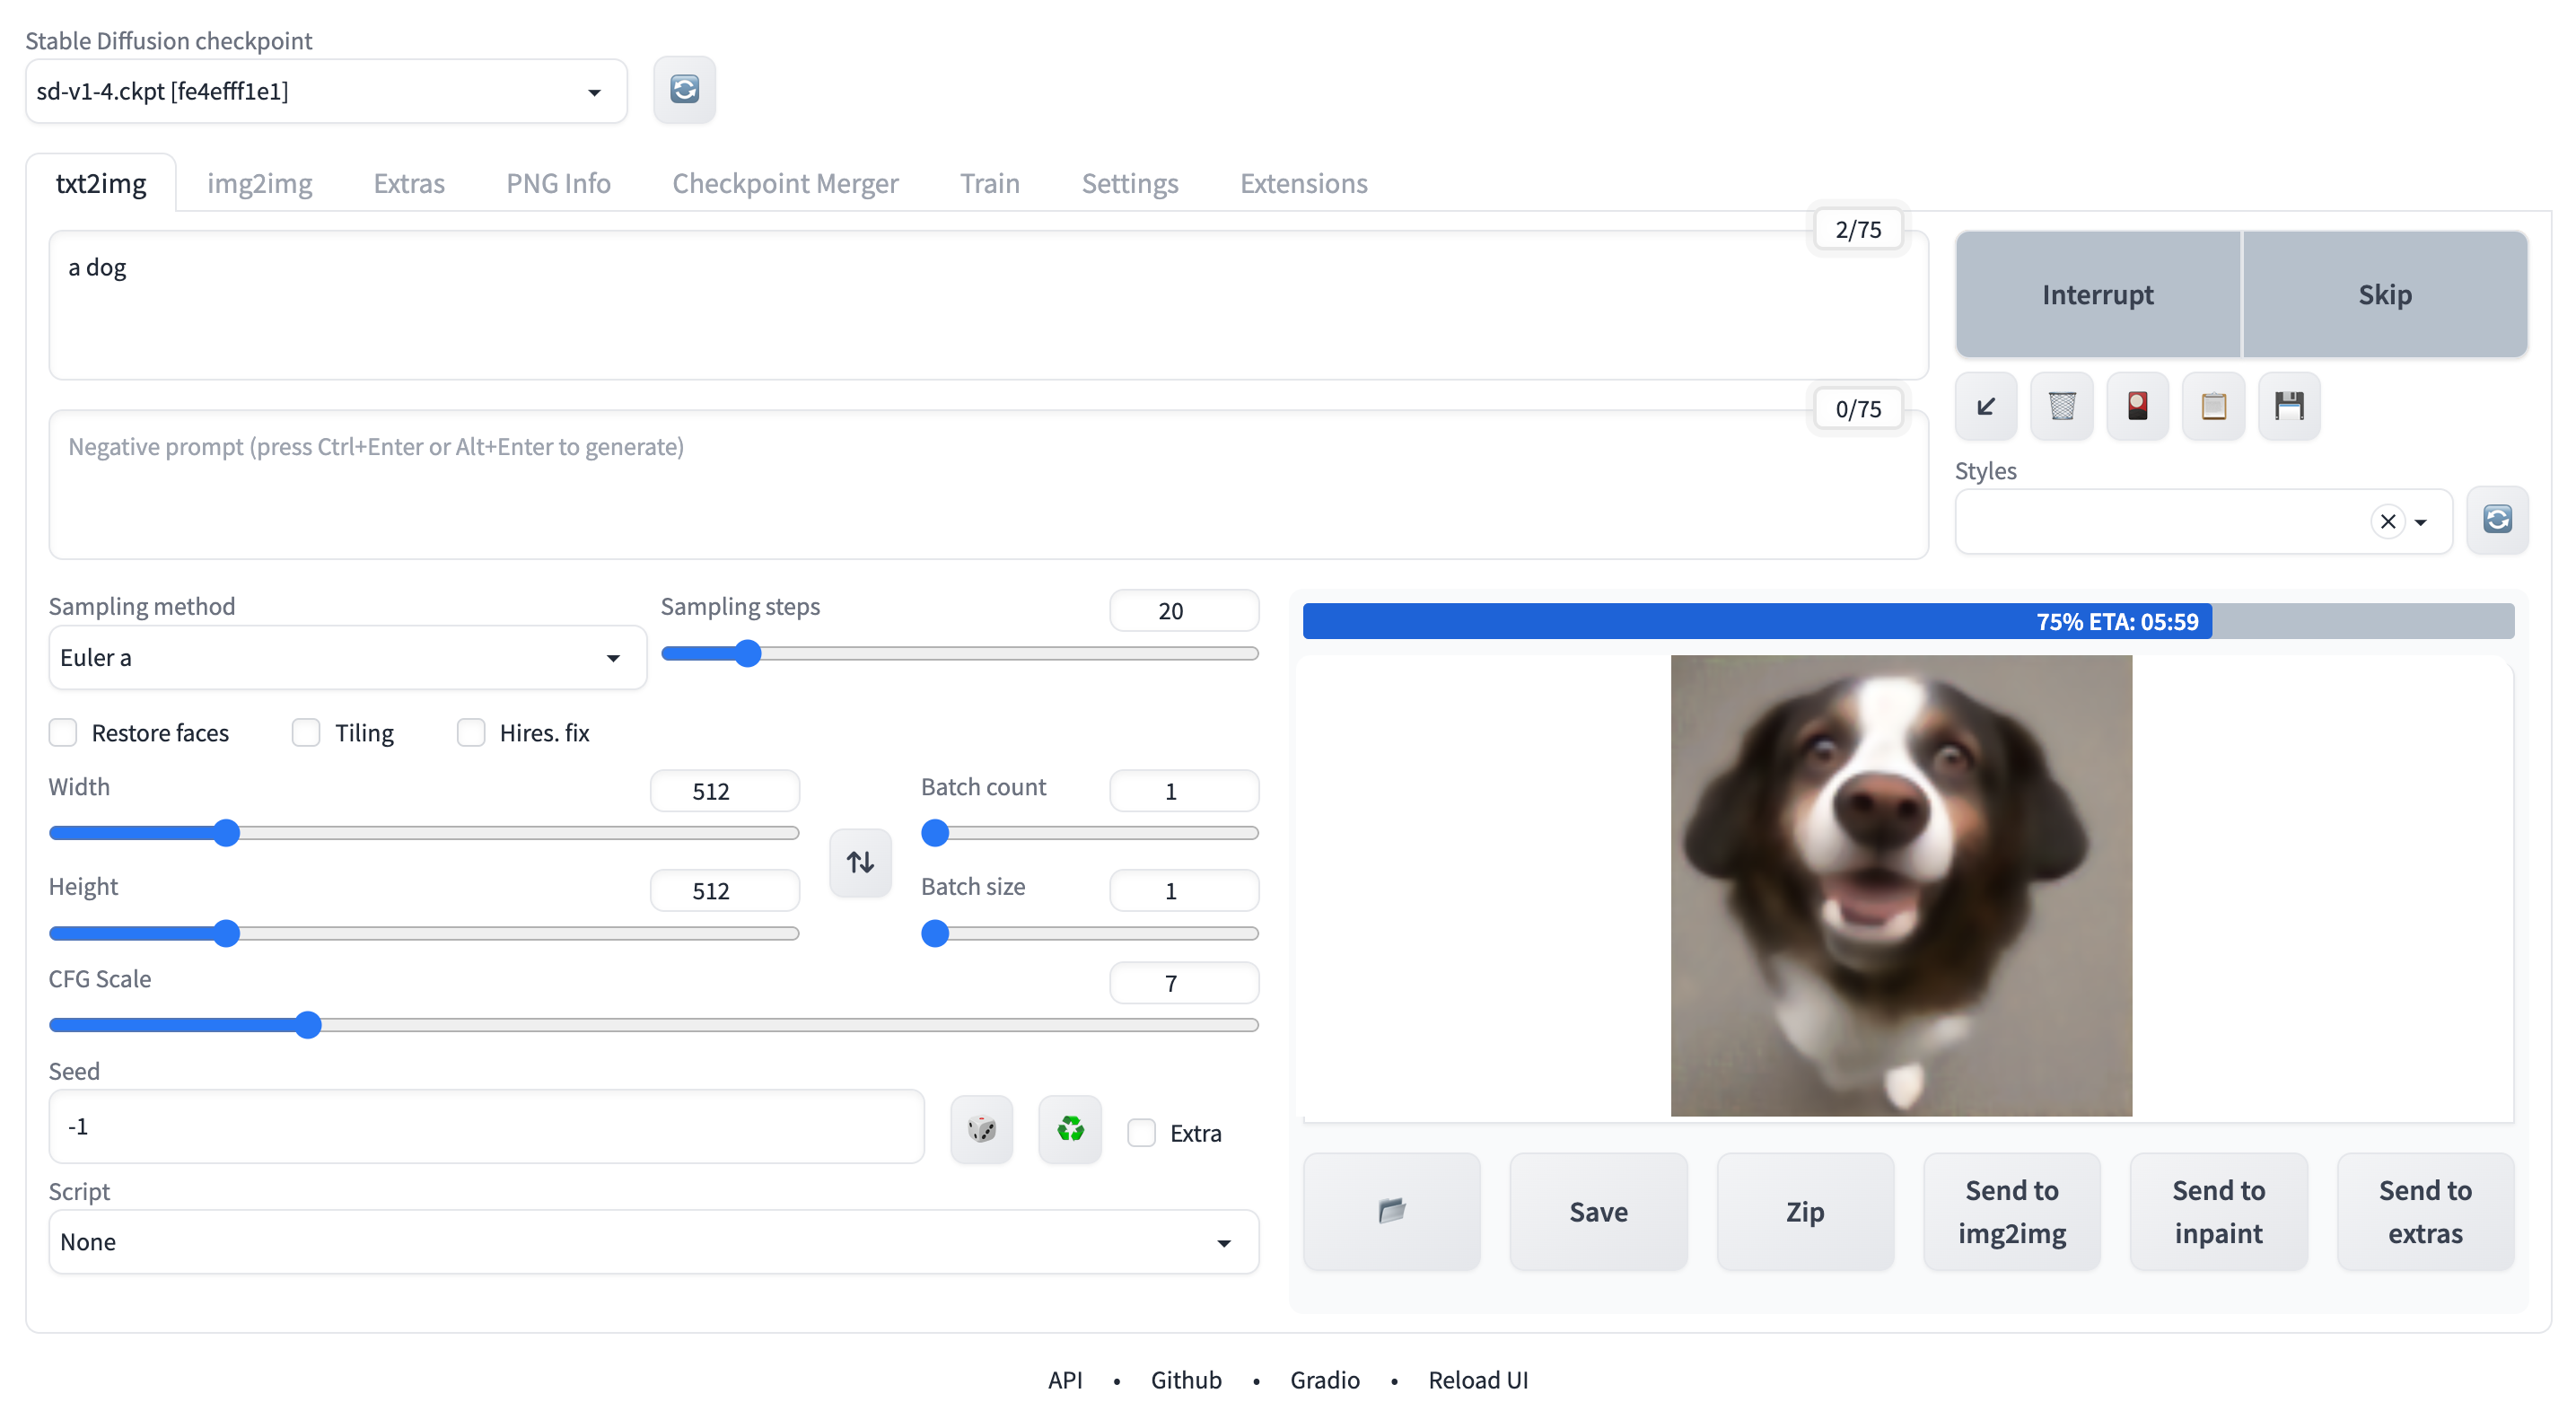
Task: Click the checkpoint refresh icon
Action: coord(684,90)
